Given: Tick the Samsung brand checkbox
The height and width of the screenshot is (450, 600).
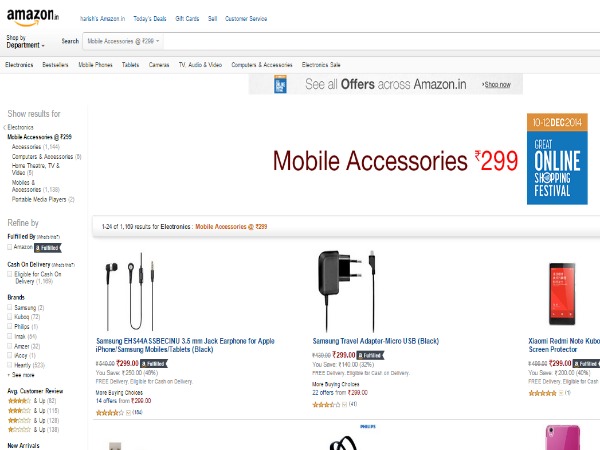Looking at the screenshot, I should 10,307.
